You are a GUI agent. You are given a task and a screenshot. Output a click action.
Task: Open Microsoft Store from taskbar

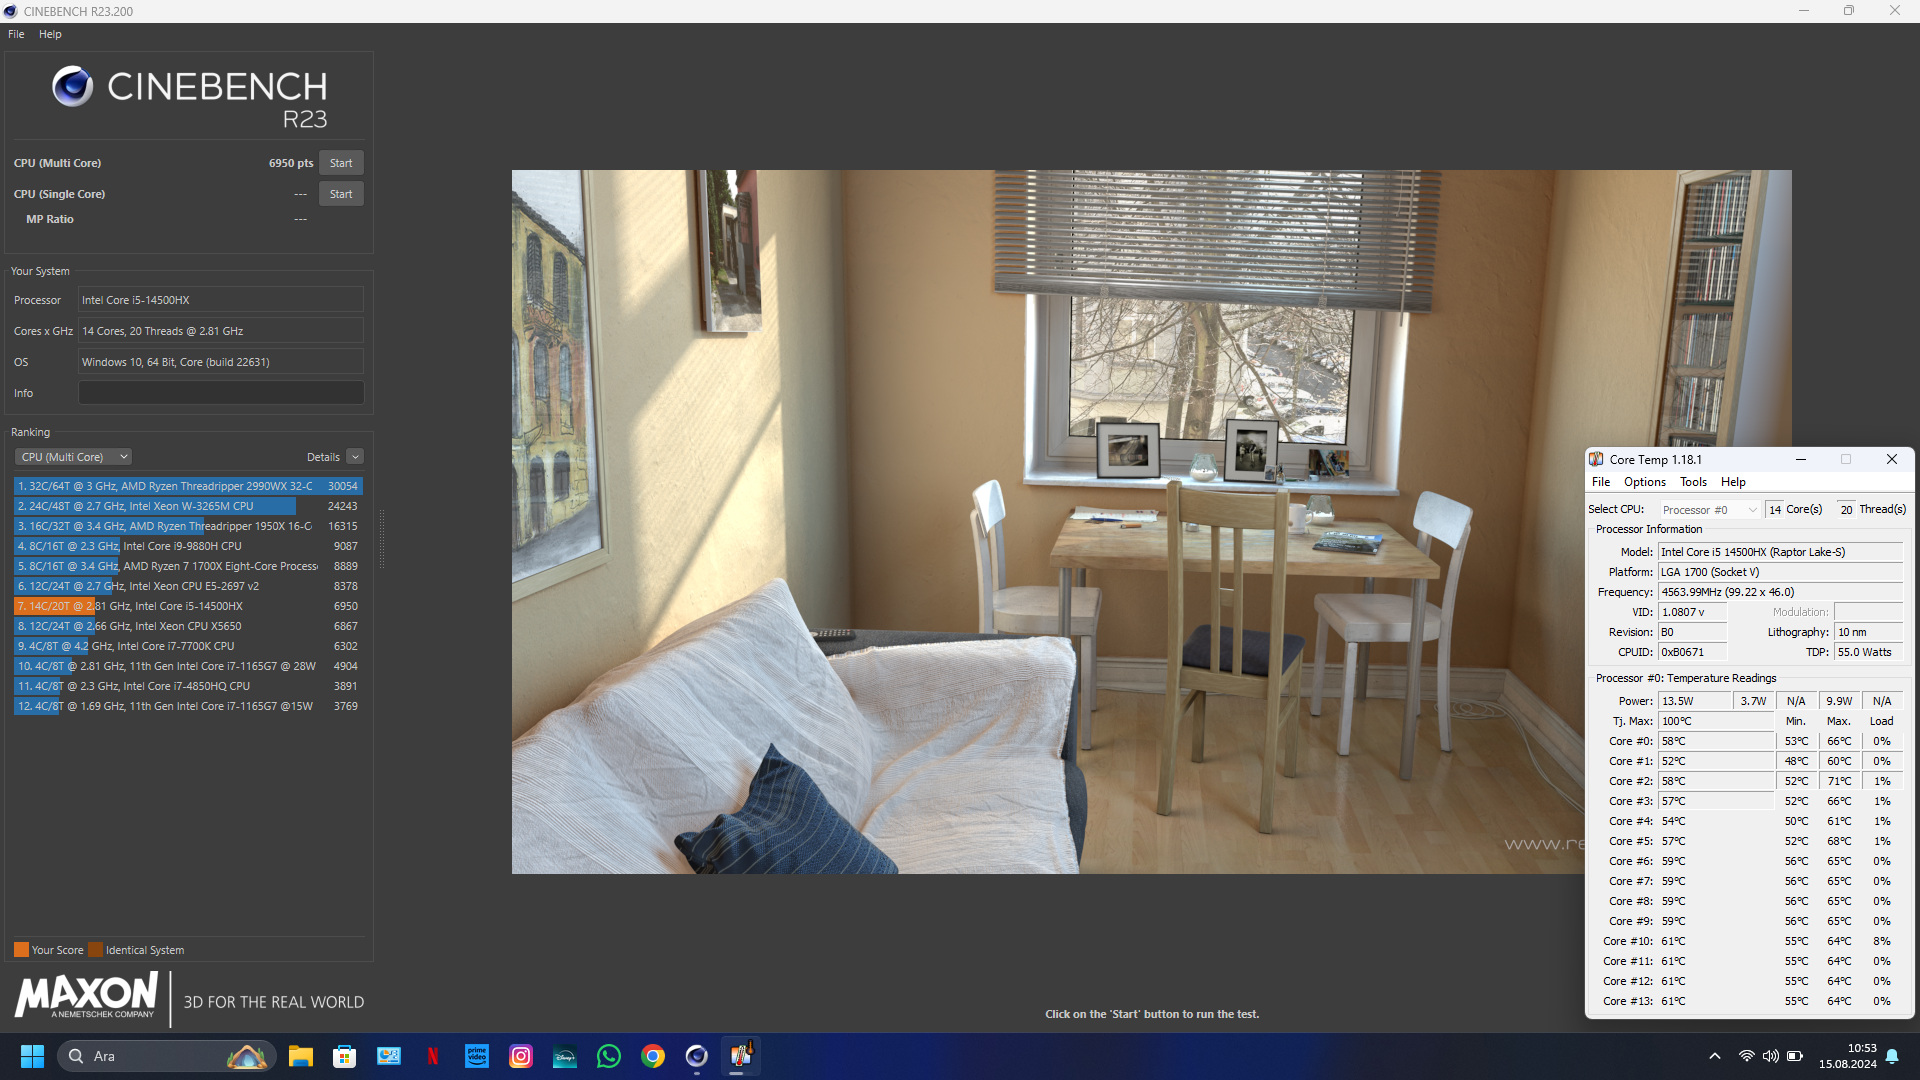pos(345,1056)
